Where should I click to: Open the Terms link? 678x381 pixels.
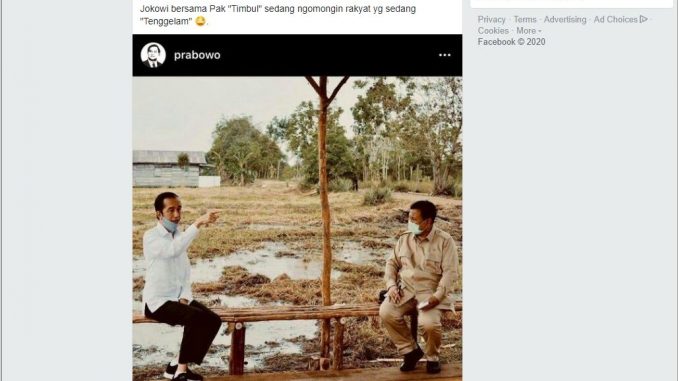(x=525, y=19)
